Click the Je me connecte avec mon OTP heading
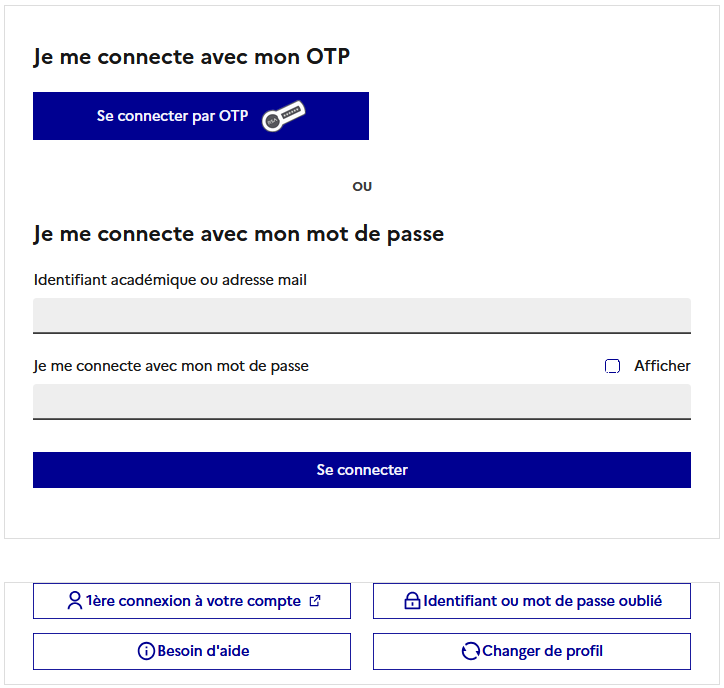This screenshot has height=688, width=724. click(x=191, y=57)
